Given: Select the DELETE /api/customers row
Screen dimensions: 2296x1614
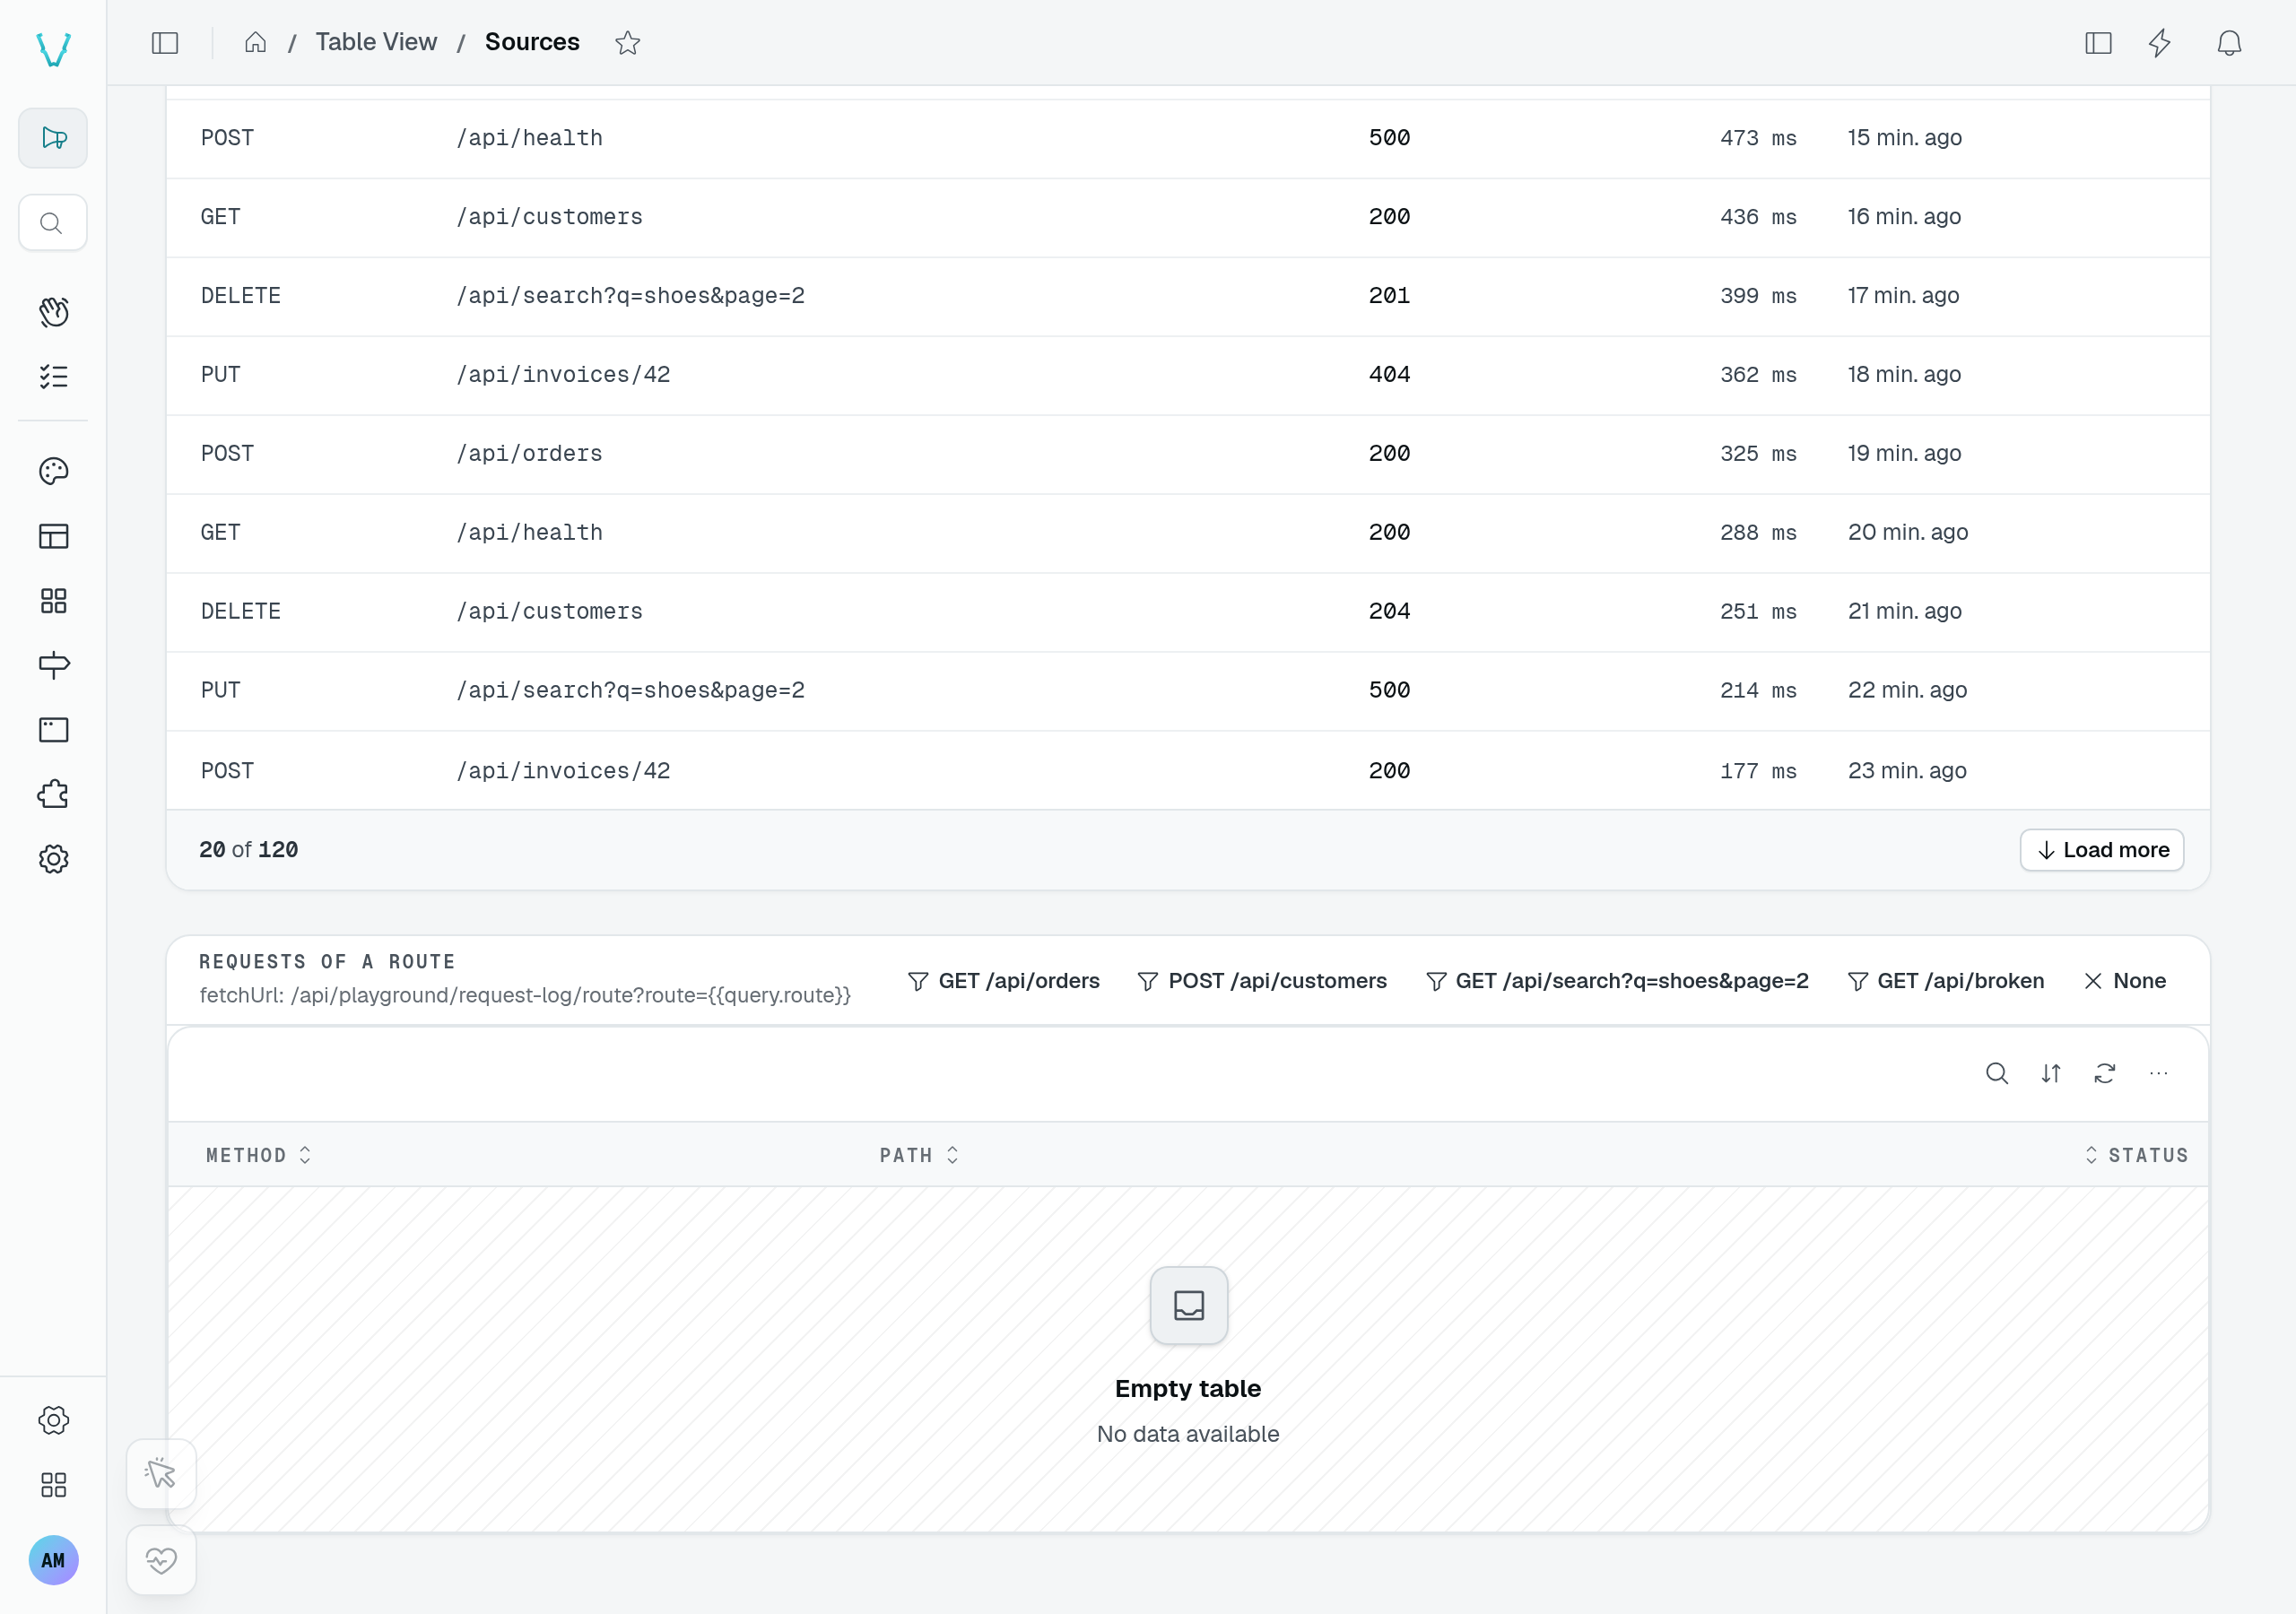Looking at the screenshot, I should point(1187,612).
